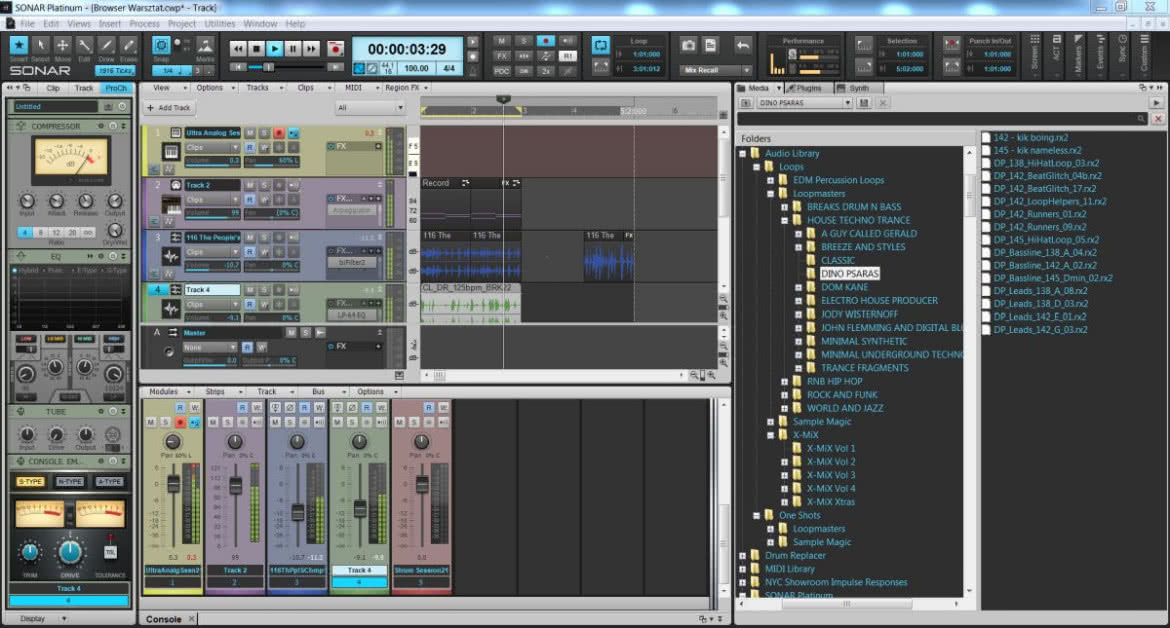
Task: Mute the Master bus
Action: point(291,333)
